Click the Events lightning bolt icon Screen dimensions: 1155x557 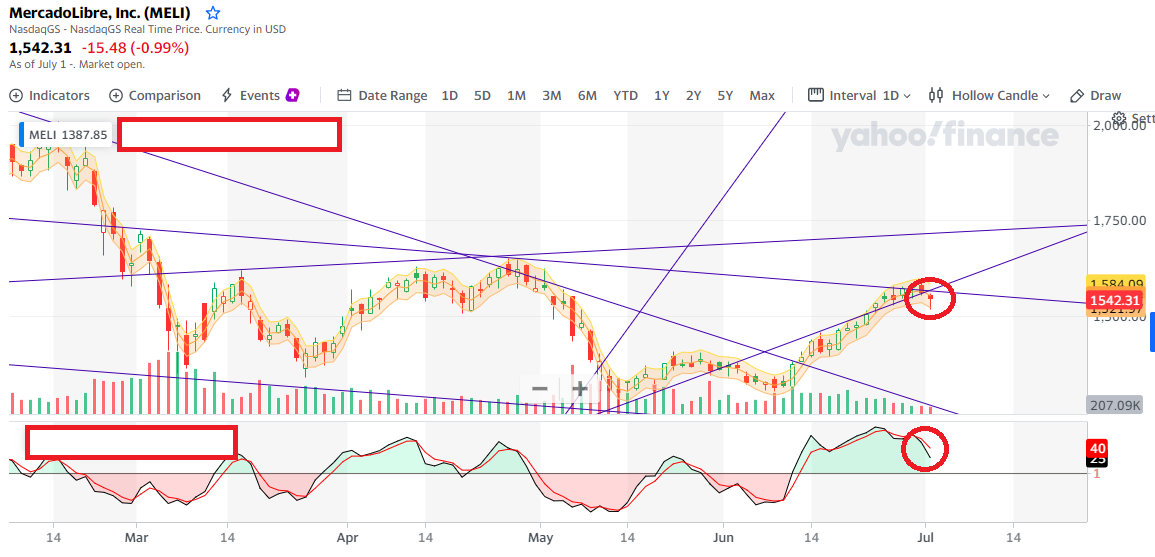(x=227, y=95)
